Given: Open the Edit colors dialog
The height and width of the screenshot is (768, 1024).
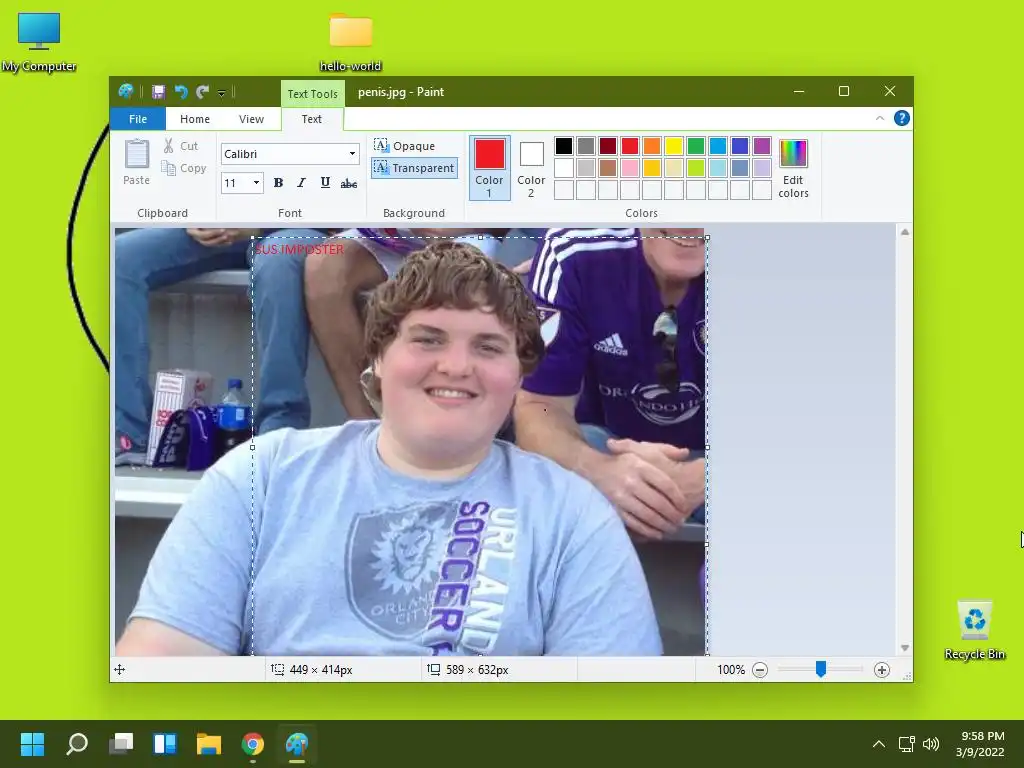Looking at the screenshot, I should pos(793,168).
